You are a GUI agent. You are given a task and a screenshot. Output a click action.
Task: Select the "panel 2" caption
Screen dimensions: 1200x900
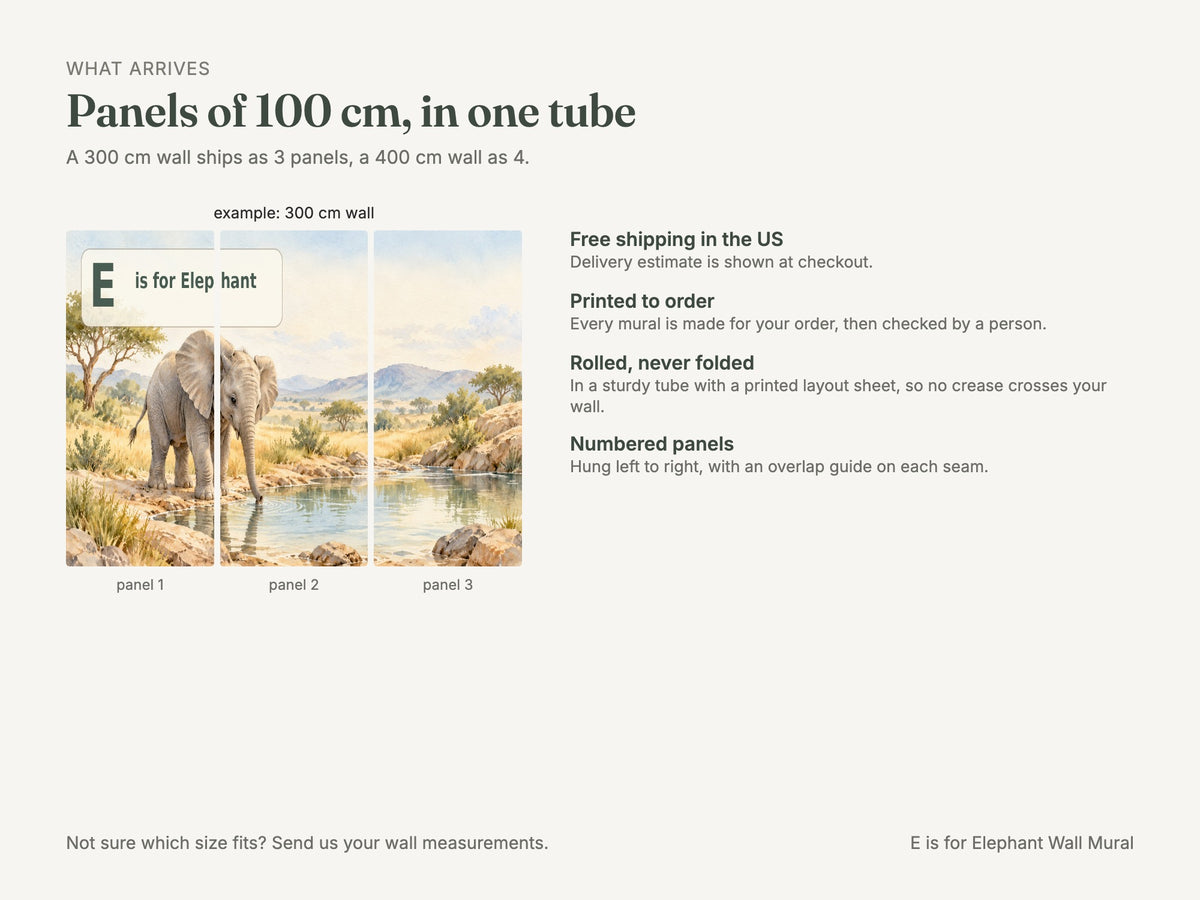coord(294,585)
